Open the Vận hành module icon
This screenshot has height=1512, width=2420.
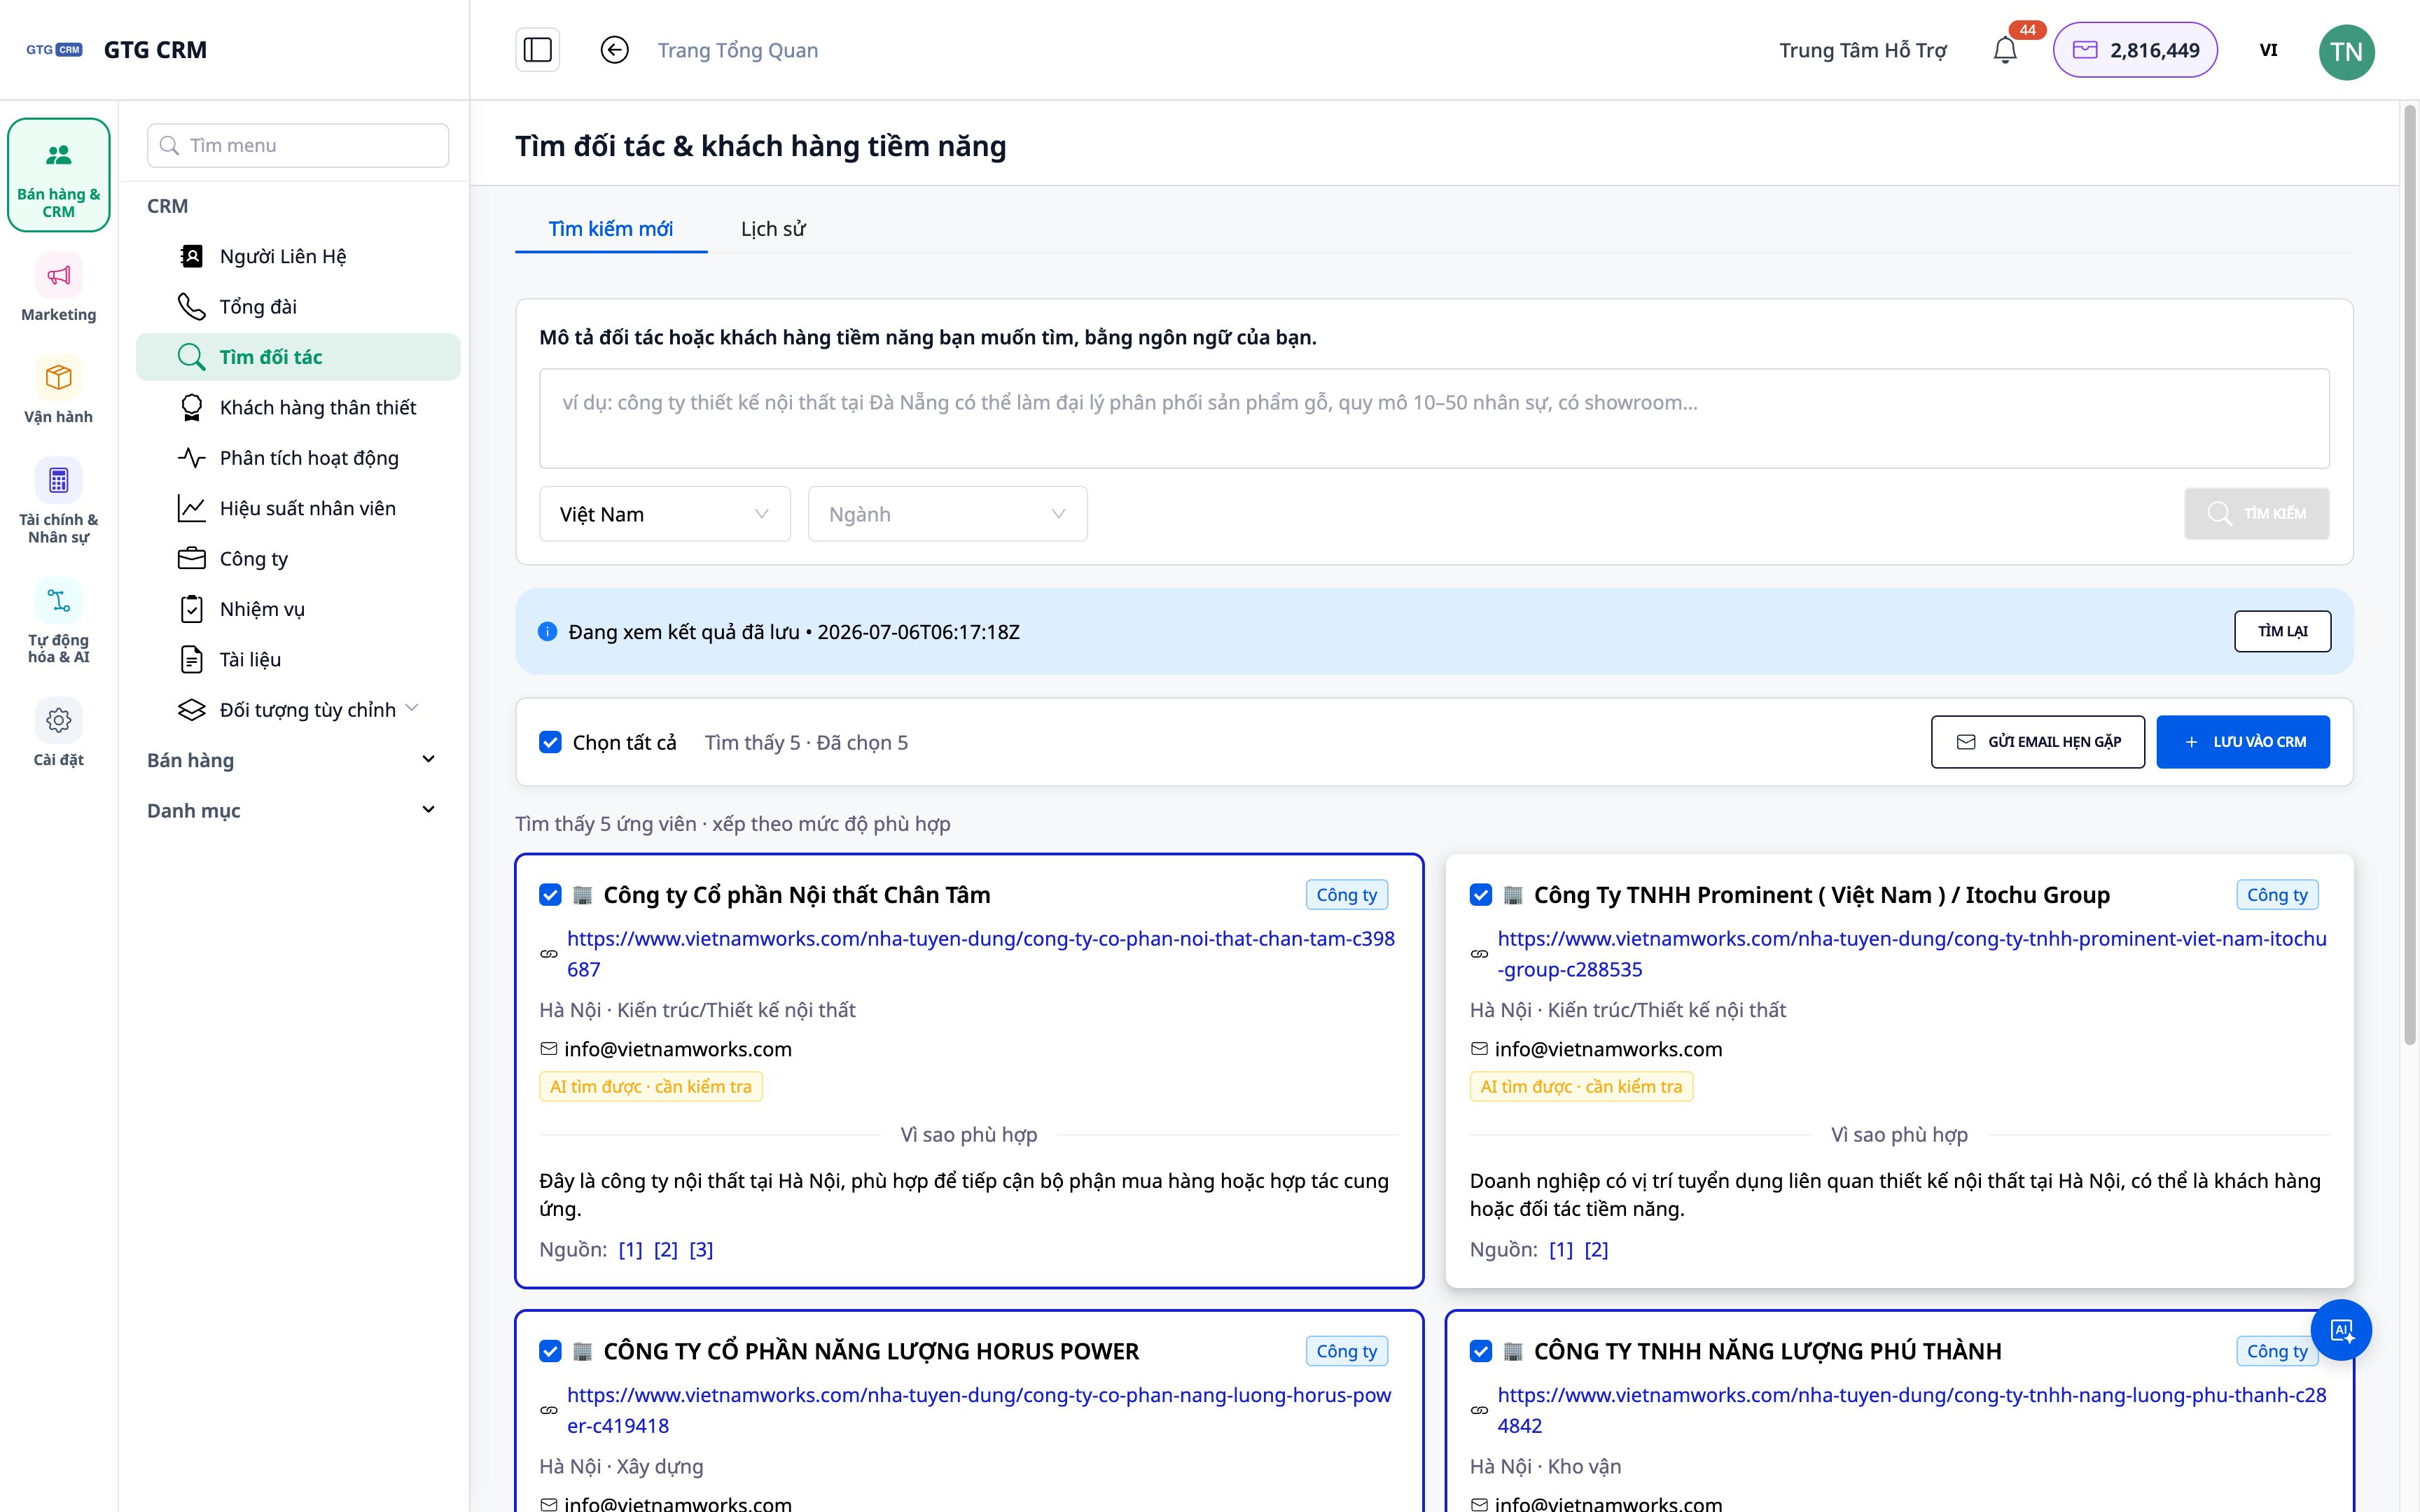pos(59,377)
